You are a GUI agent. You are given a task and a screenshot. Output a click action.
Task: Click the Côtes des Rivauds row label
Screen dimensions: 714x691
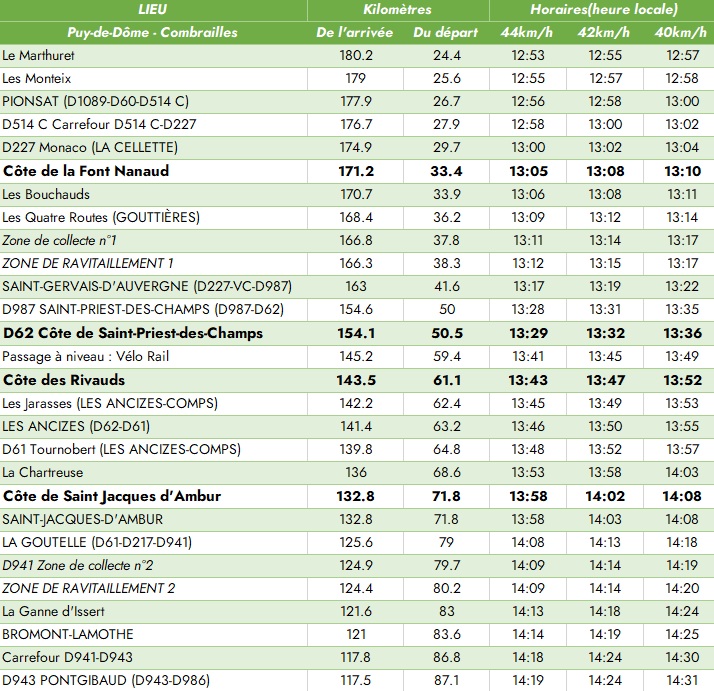[x=64, y=380]
